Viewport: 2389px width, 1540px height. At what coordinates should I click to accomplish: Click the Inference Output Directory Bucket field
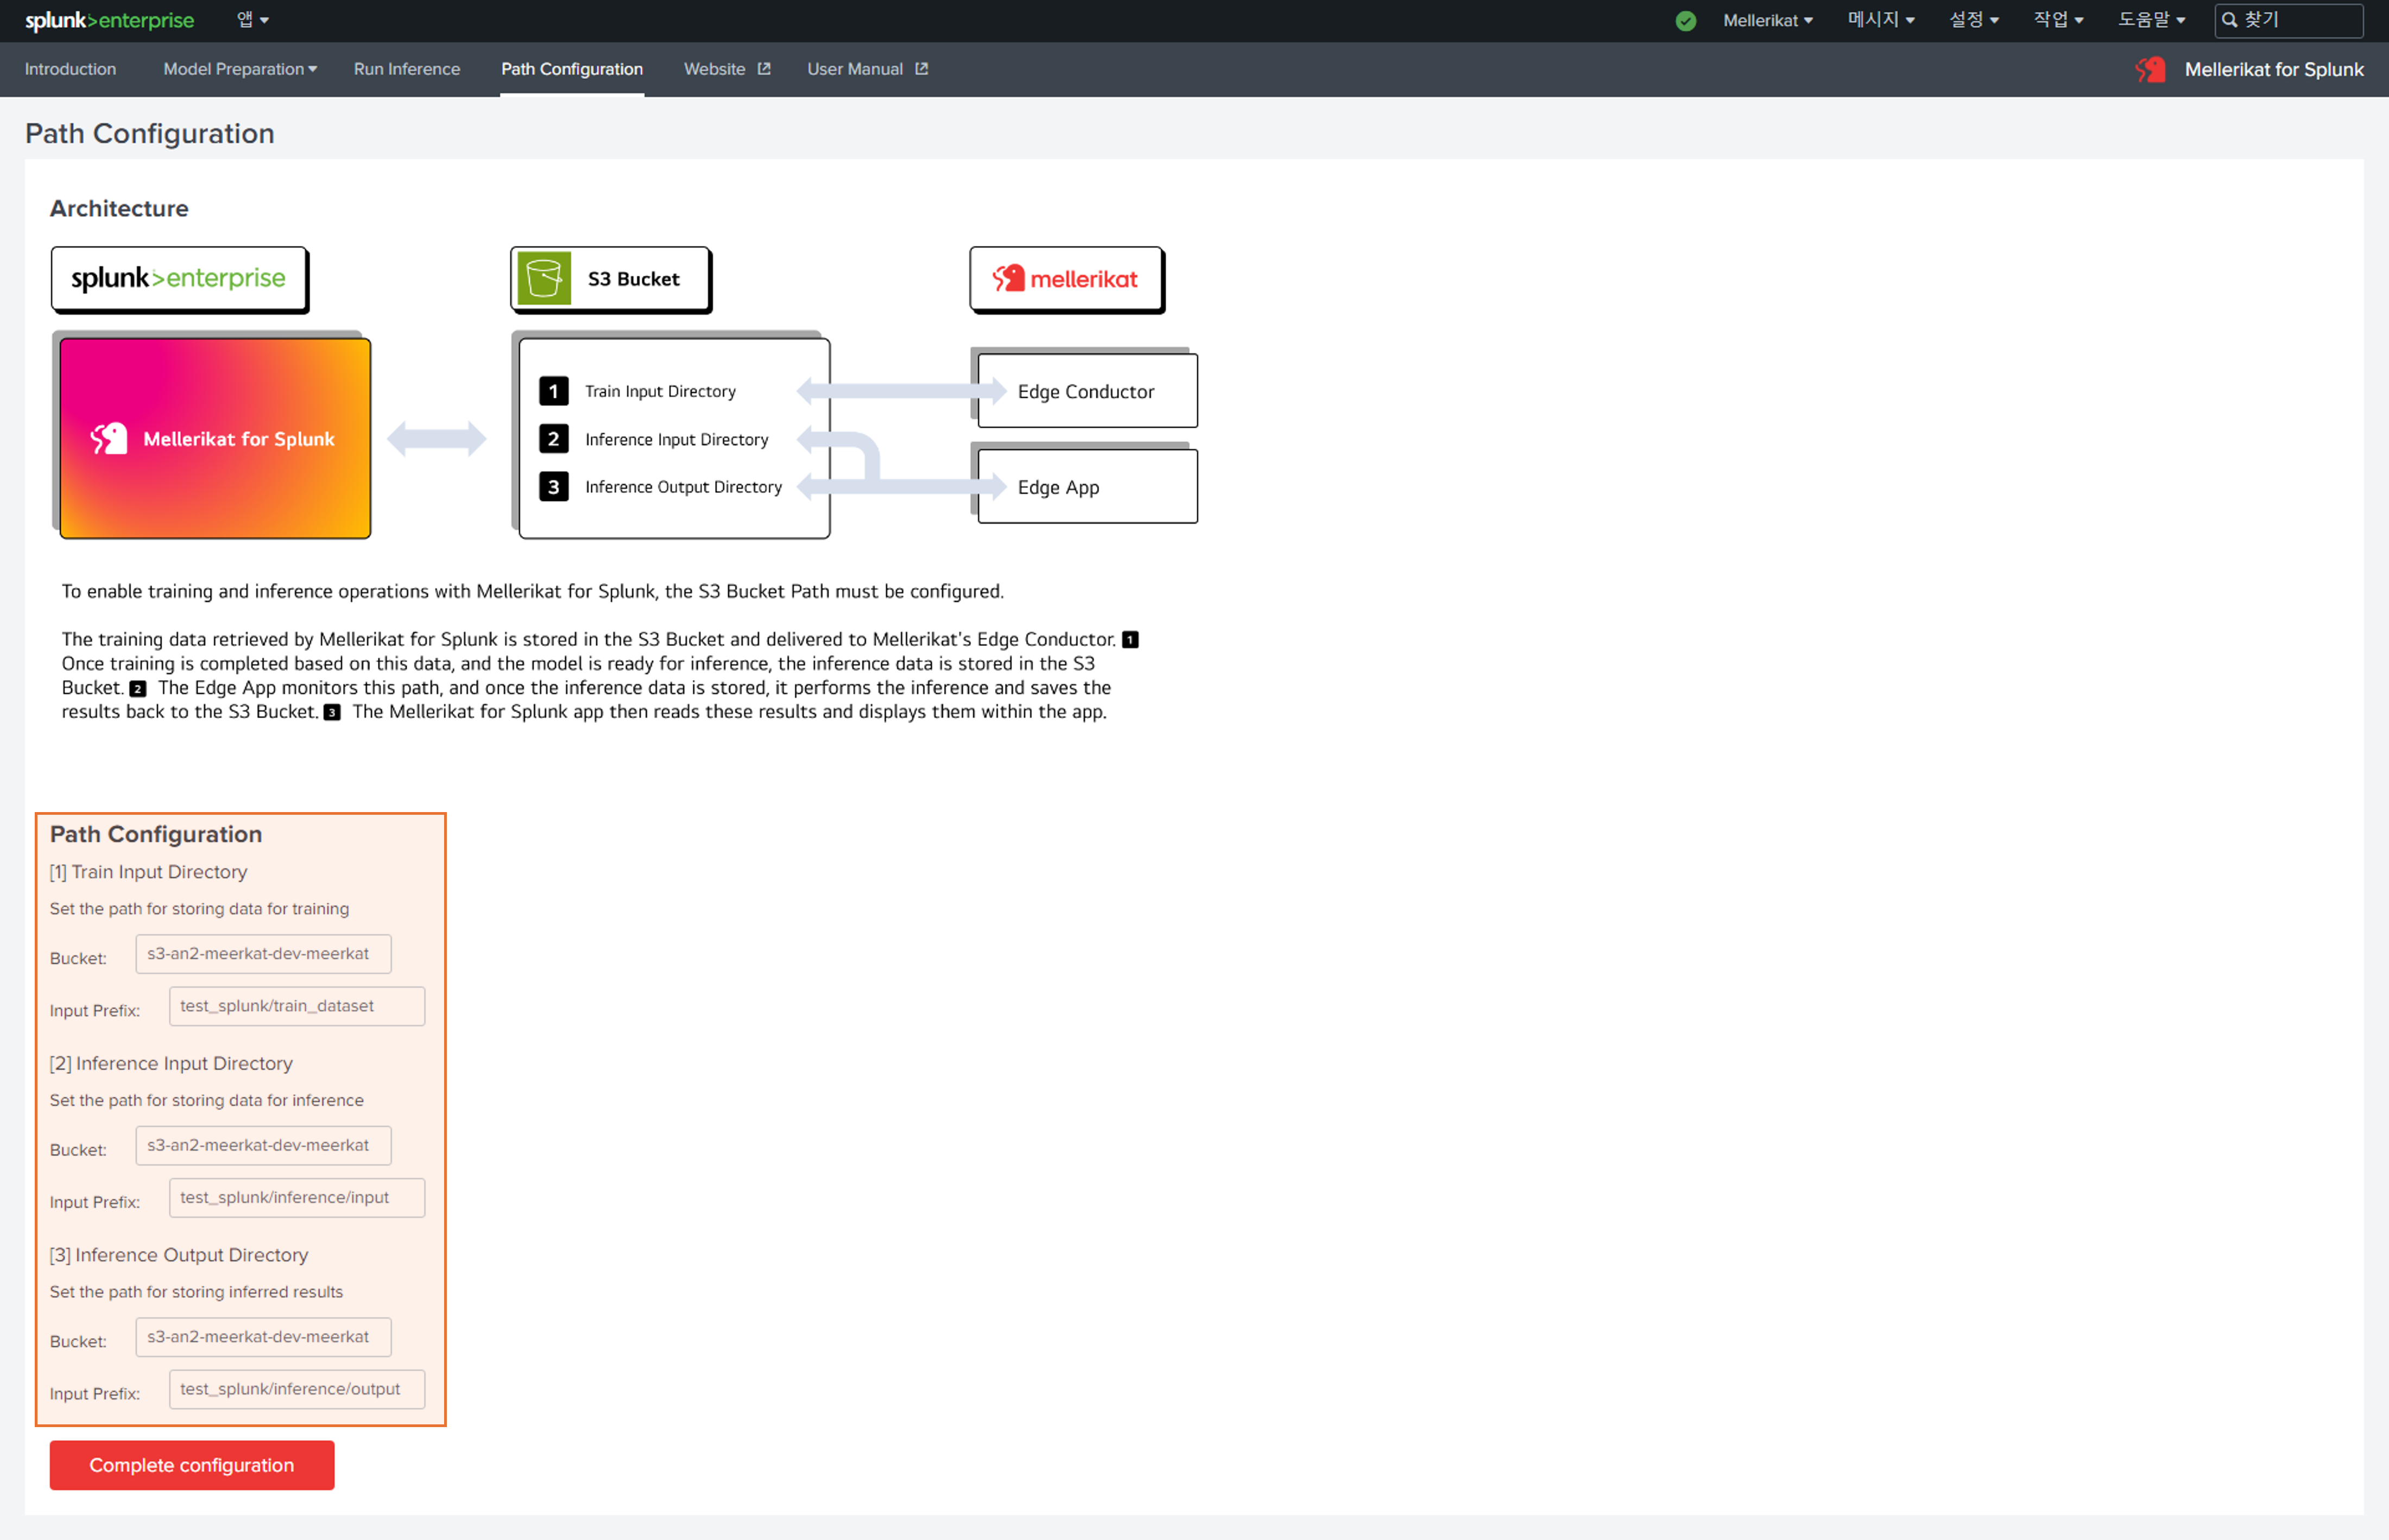tap(264, 1337)
